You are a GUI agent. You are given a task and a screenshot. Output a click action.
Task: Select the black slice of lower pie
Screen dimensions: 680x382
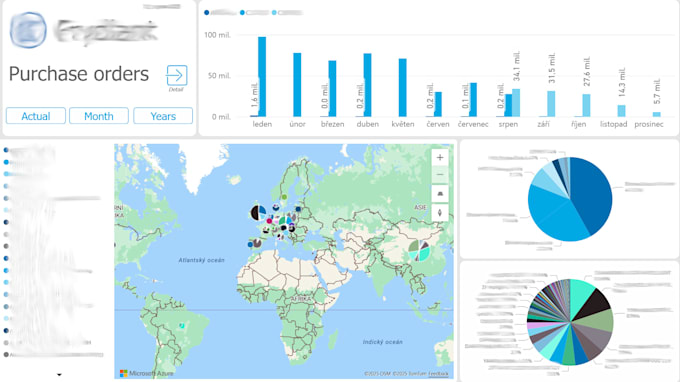pyautogui.click(x=594, y=304)
